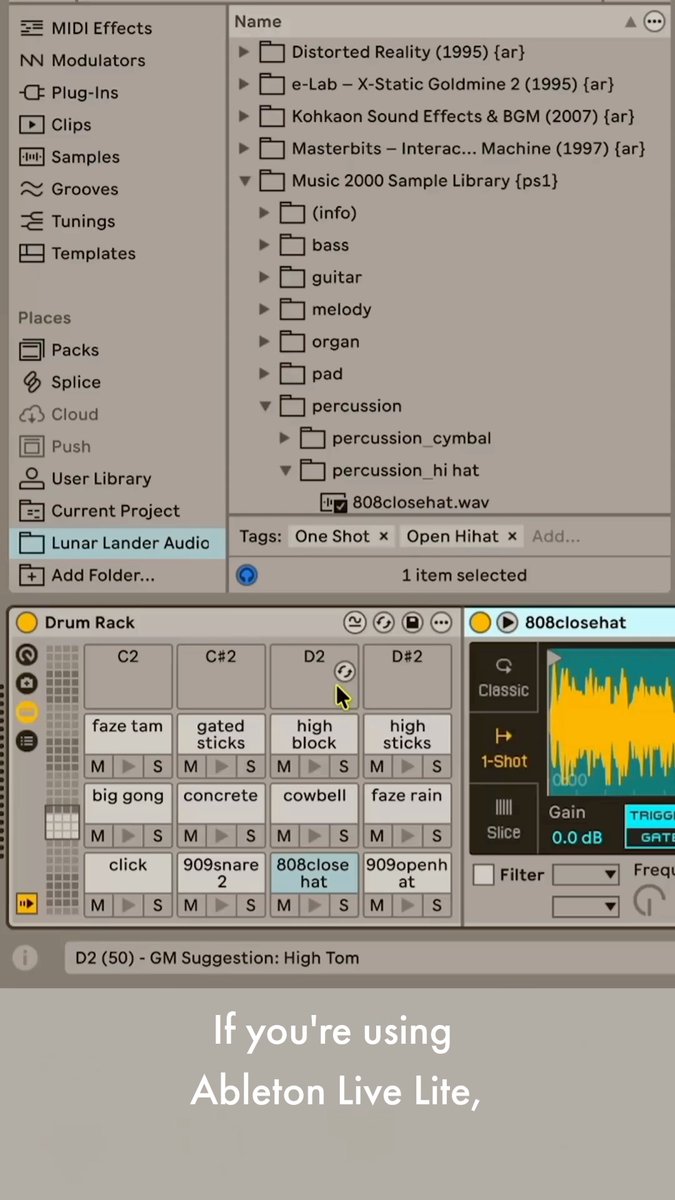The width and height of the screenshot is (675, 1200).
Task: Open the upper Filter type dropdown
Action: point(586,875)
